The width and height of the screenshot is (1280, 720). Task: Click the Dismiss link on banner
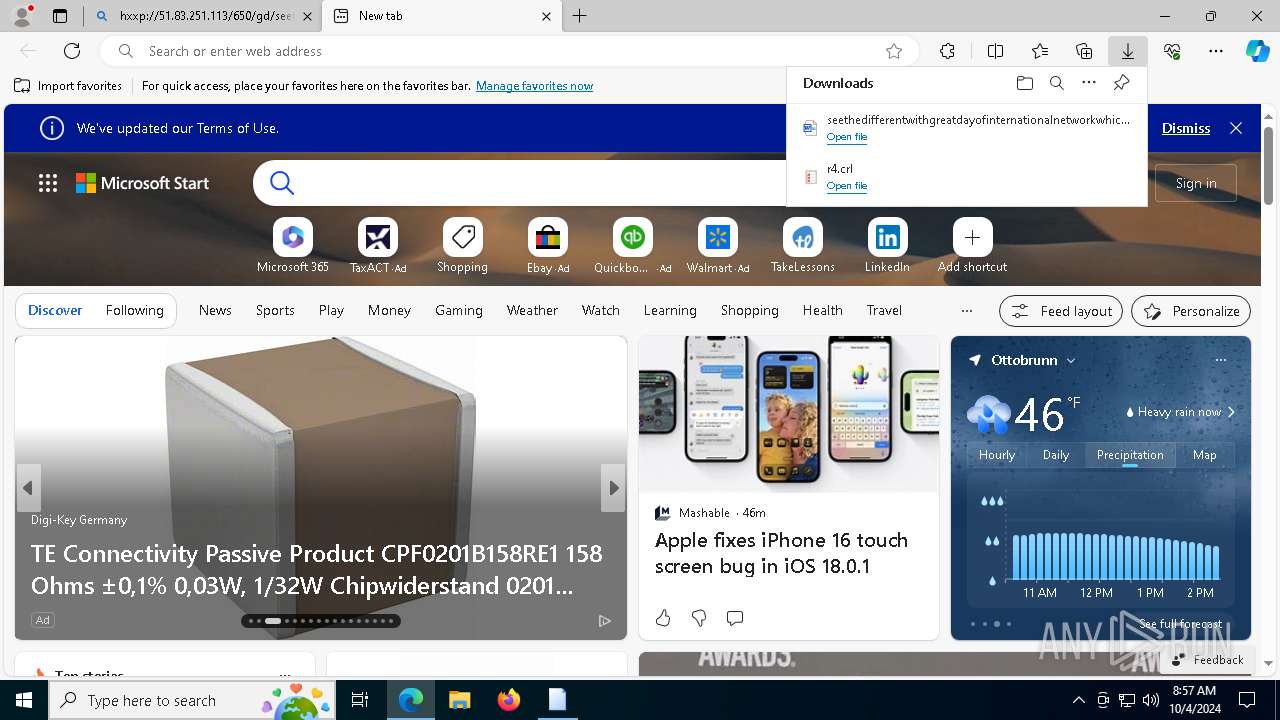(x=1186, y=128)
